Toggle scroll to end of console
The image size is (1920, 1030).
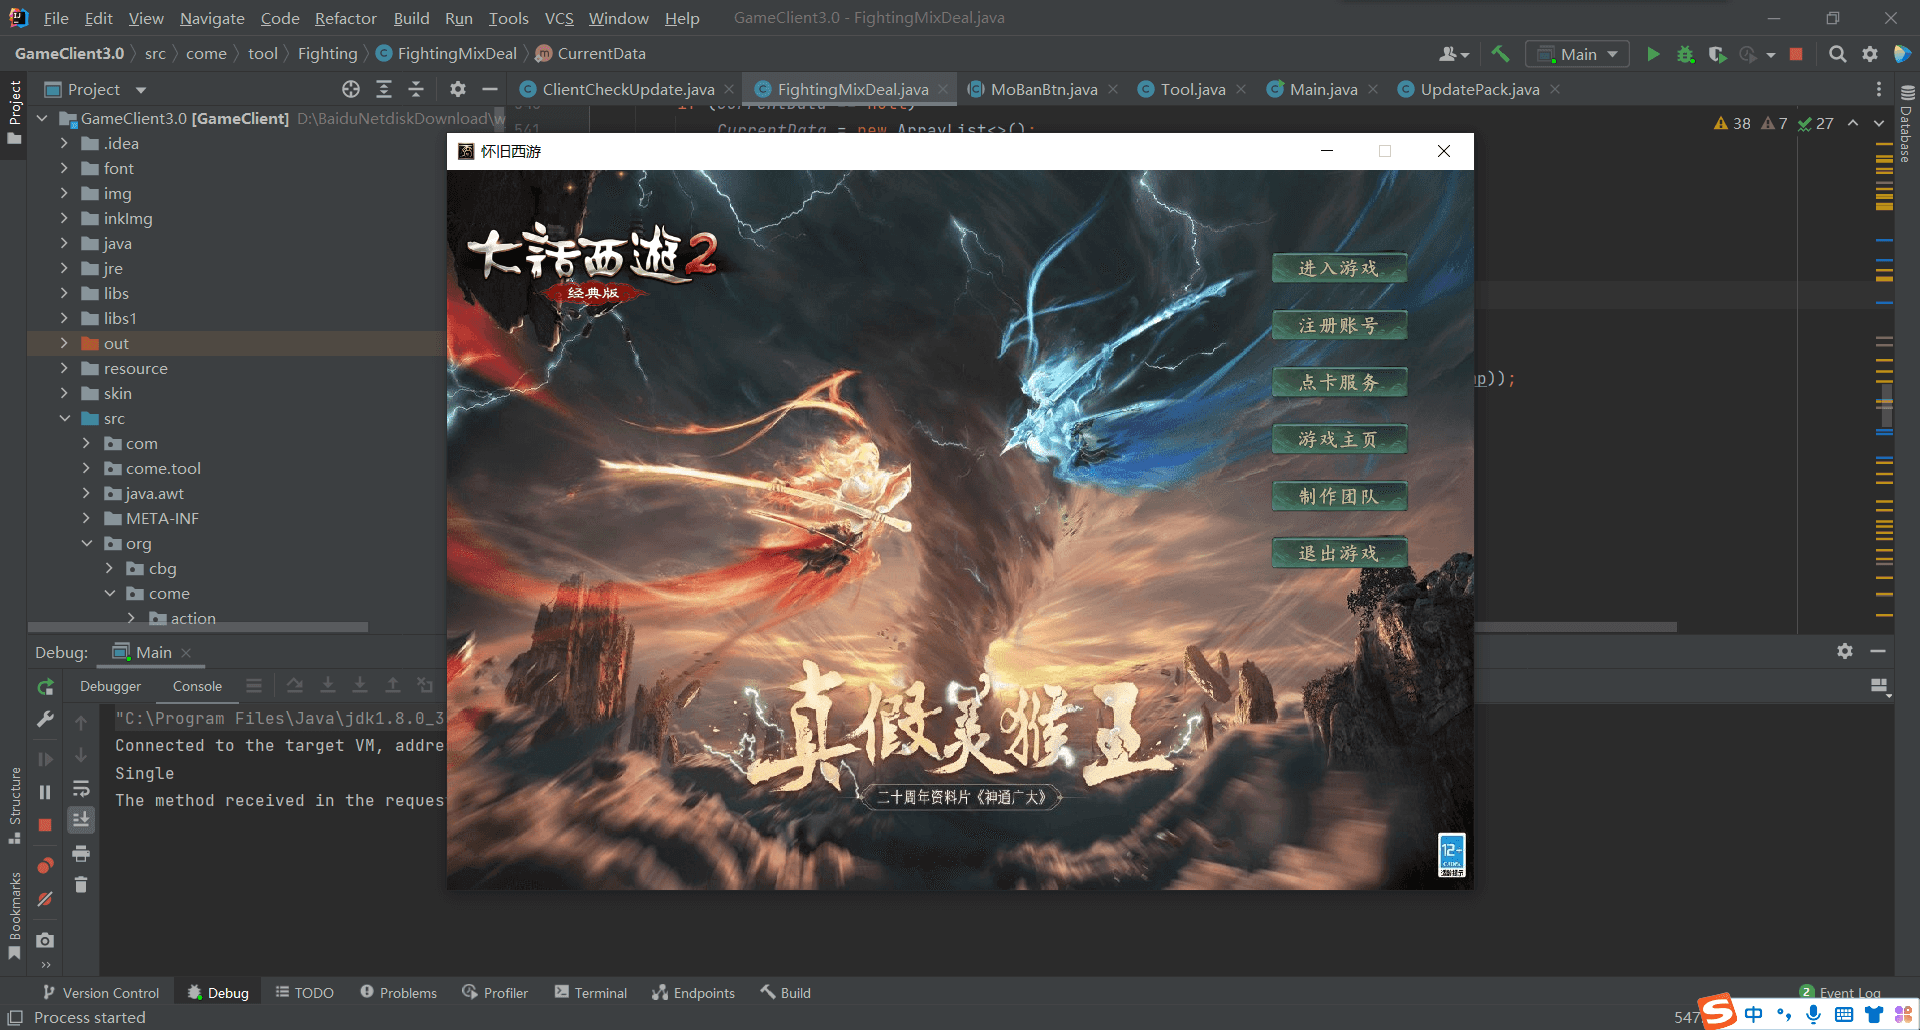pos(81,820)
